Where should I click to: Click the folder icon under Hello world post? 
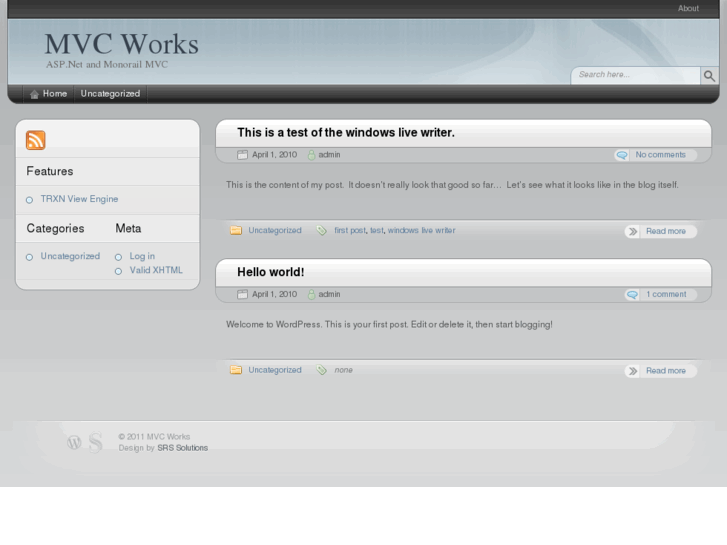tap(236, 370)
